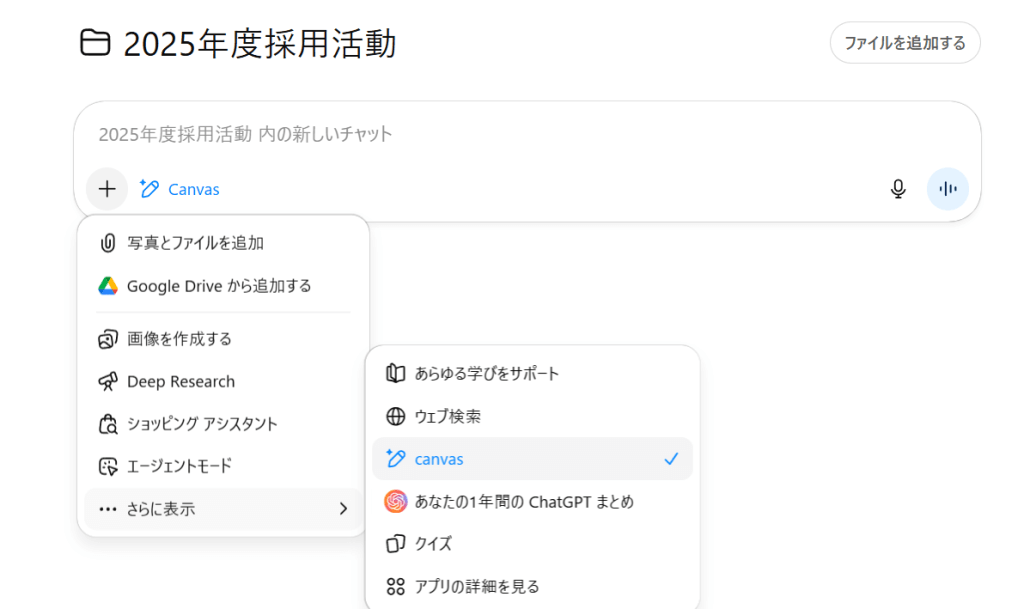The width and height of the screenshot is (1024, 609).
Task: Choose 画像を作成する from menu
Action: point(179,339)
